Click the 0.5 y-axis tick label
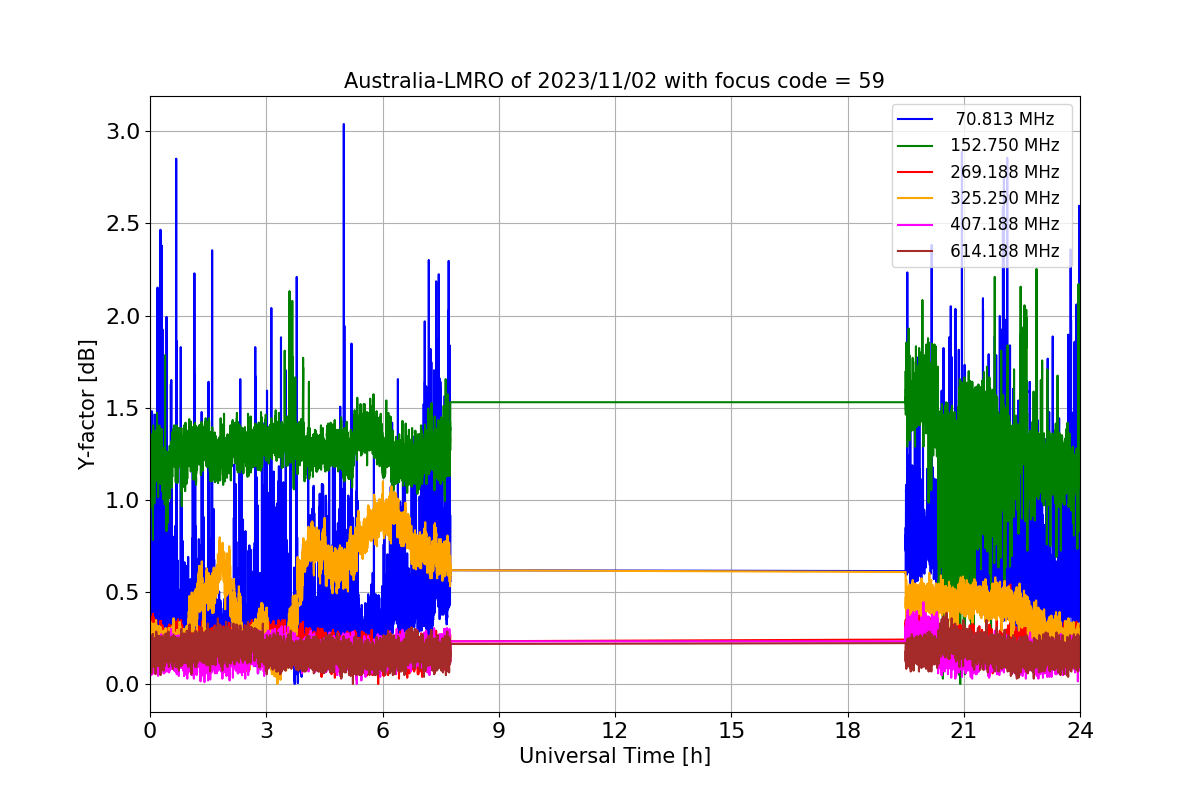 tap(125, 592)
